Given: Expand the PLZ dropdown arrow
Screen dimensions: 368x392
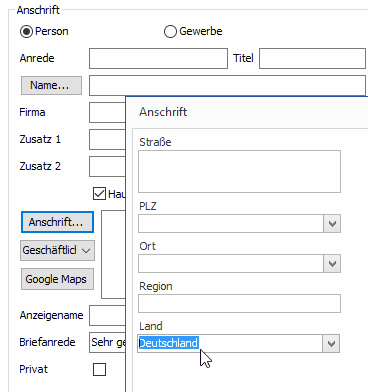Looking at the screenshot, I should (x=332, y=223).
